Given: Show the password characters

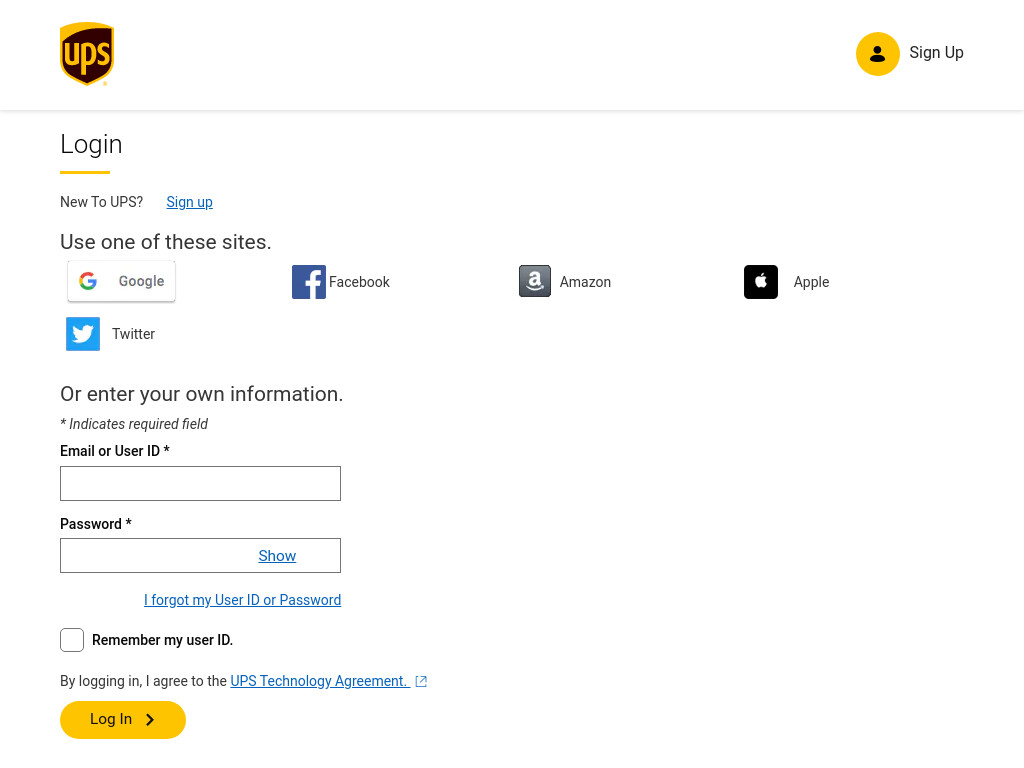Looking at the screenshot, I should coord(277,556).
